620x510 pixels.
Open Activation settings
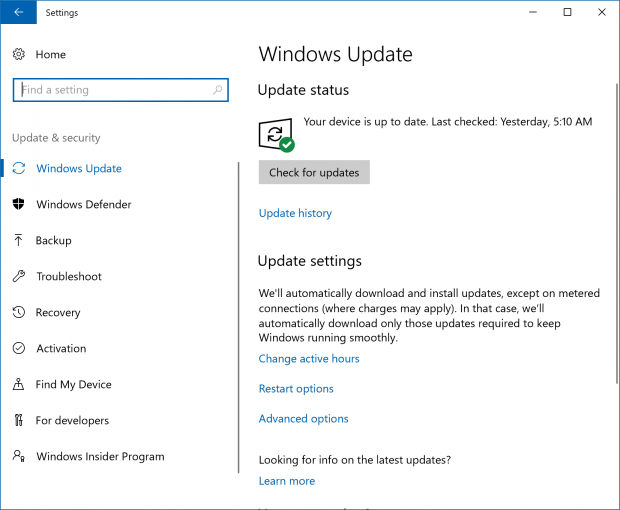[x=61, y=348]
